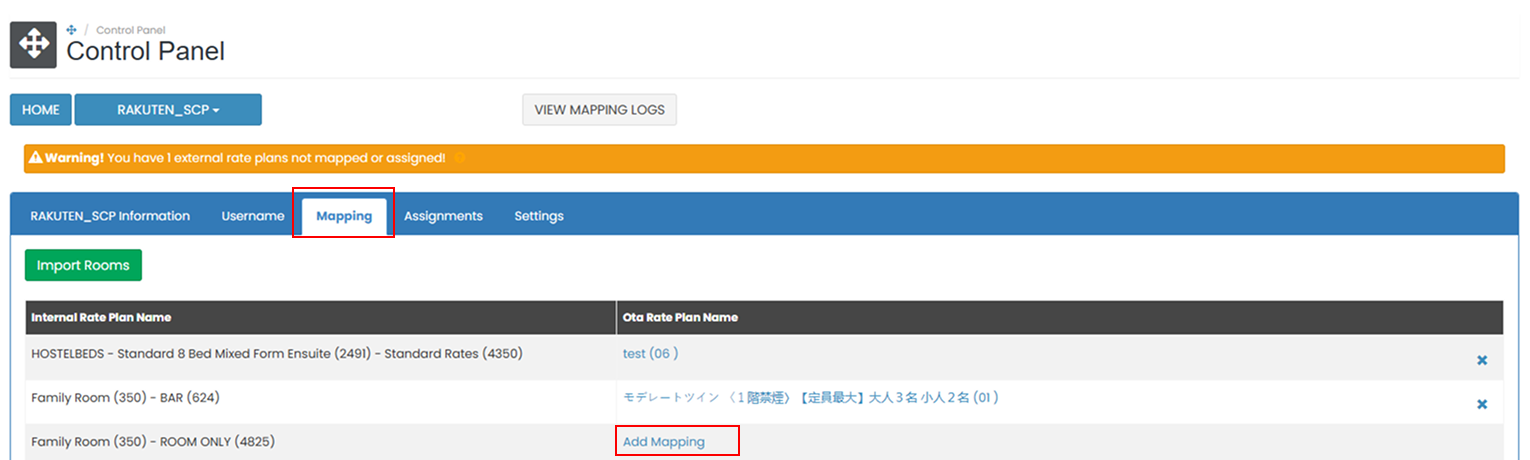1530x460 pixels.
Task: Click the orange warning message text
Action: [245, 158]
